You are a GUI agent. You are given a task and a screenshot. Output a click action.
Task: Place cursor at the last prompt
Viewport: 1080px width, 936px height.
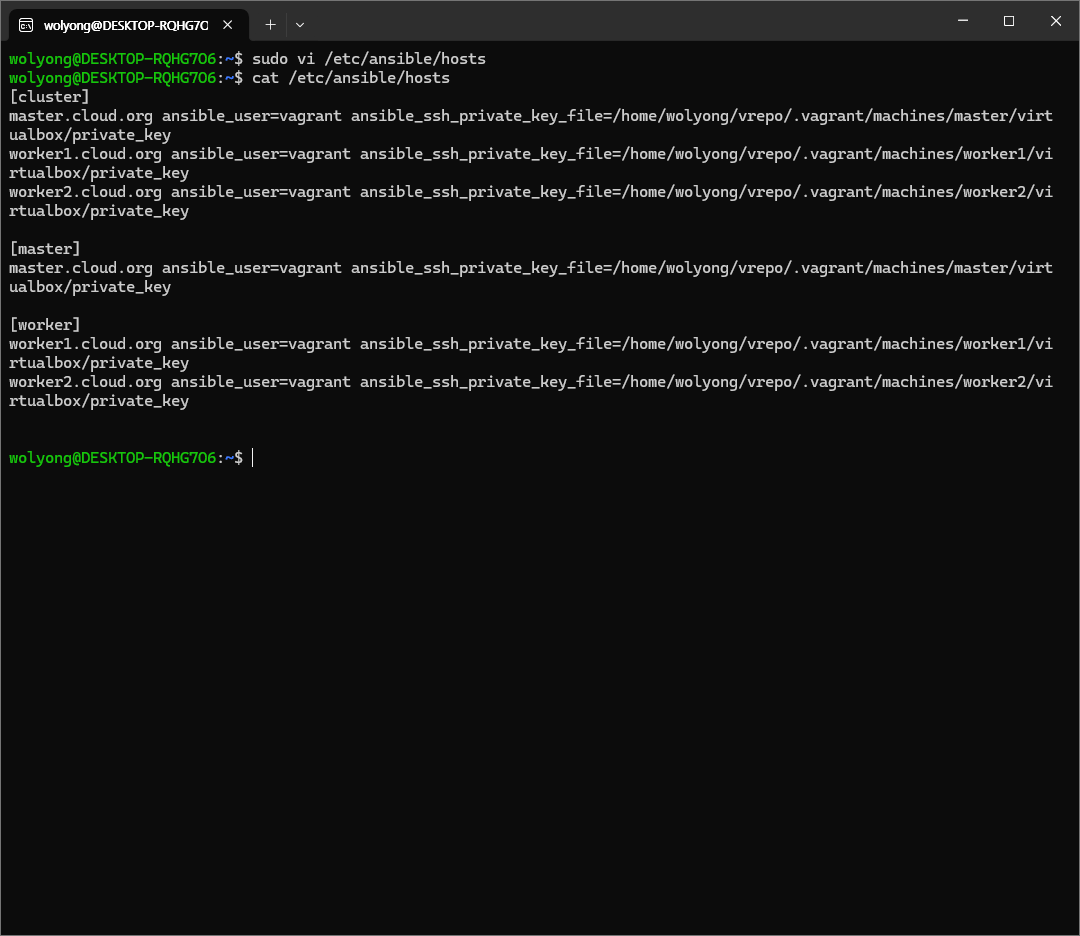tap(253, 458)
